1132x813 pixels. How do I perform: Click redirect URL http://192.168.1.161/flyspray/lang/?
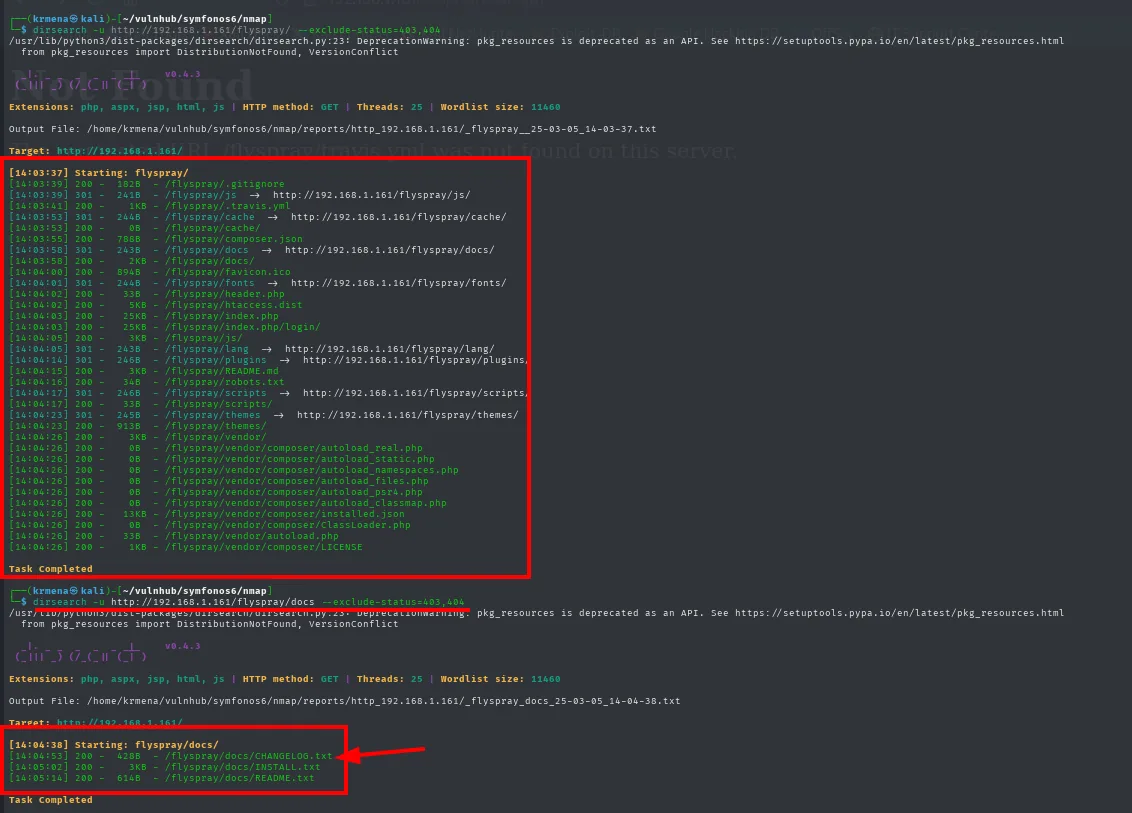[389, 349]
